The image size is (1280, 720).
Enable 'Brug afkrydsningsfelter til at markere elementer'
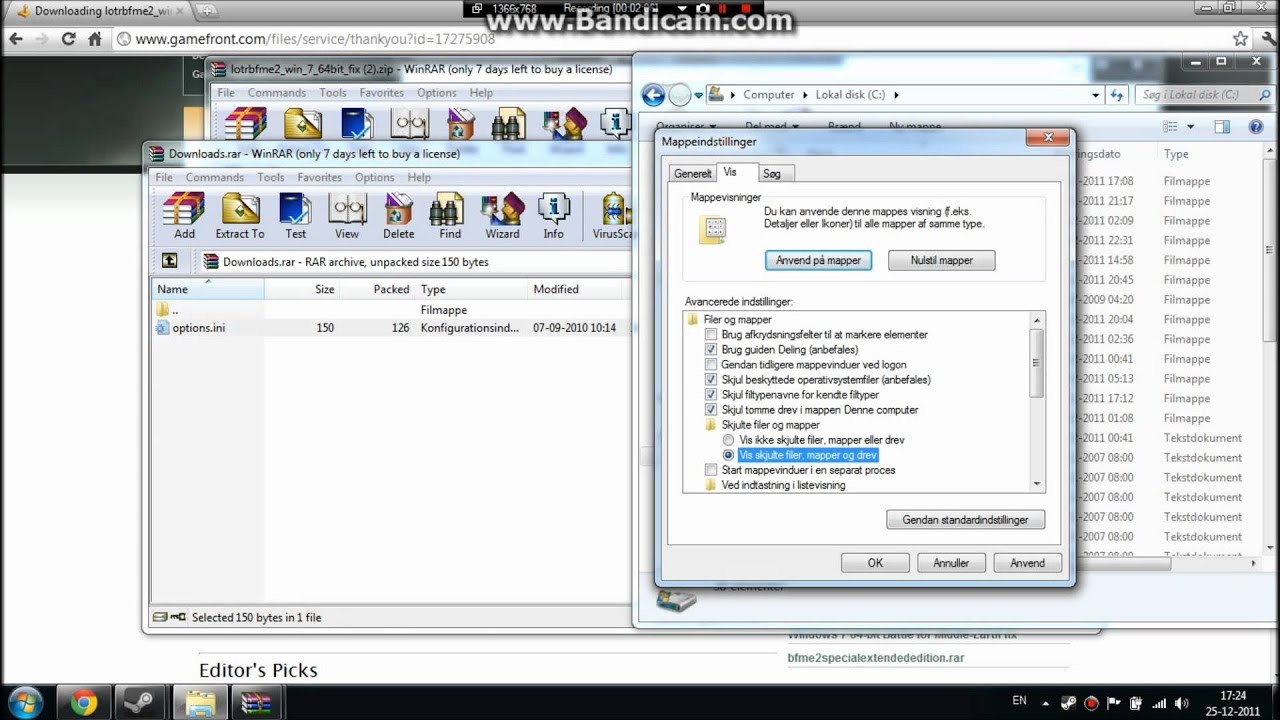click(x=711, y=335)
